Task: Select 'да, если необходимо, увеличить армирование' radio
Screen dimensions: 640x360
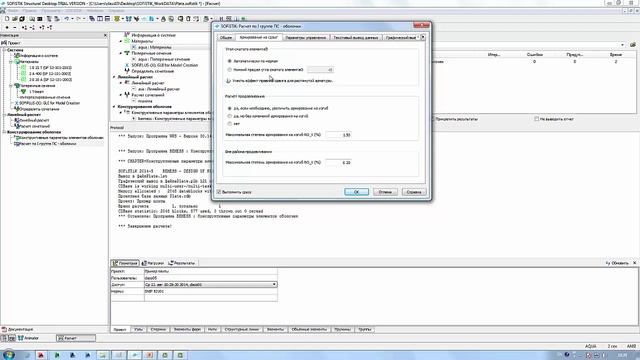Action: pyautogui.click(x=230, y=109)
